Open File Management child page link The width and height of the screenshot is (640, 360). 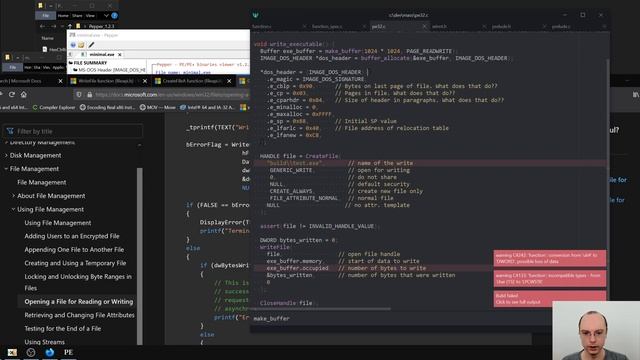coord(42,182)
